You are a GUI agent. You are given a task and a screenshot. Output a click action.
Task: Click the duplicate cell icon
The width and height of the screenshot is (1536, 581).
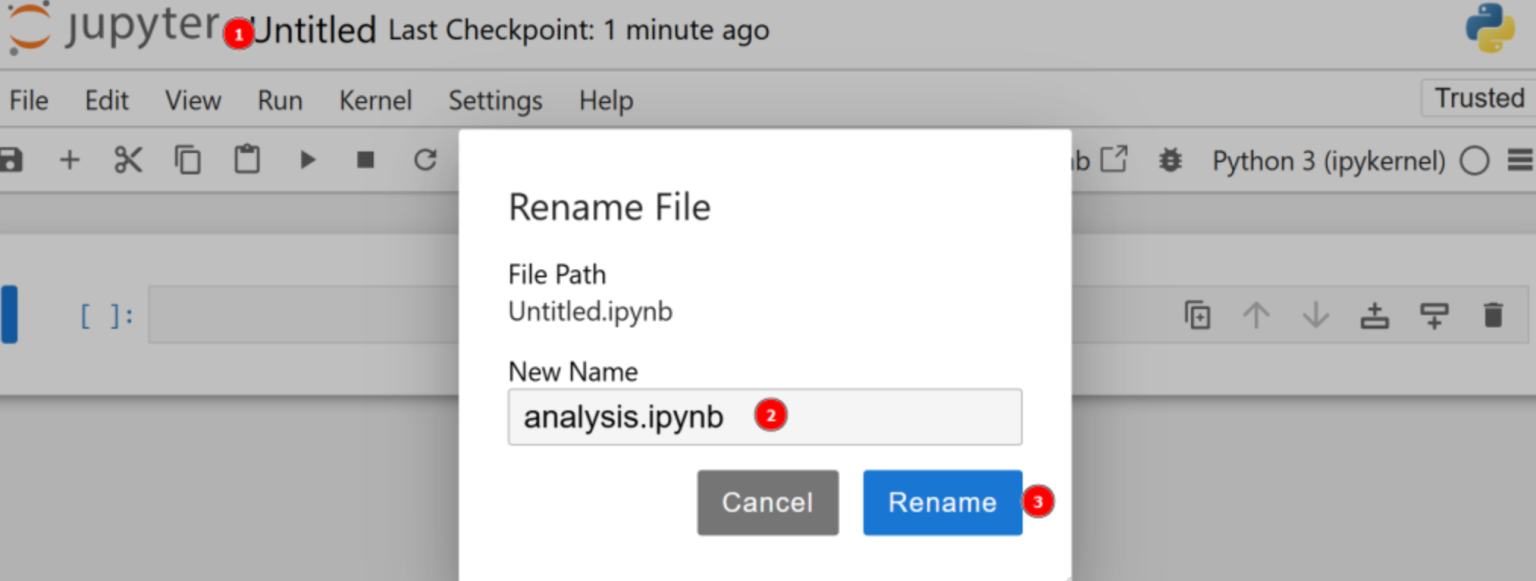point(1197,314)
